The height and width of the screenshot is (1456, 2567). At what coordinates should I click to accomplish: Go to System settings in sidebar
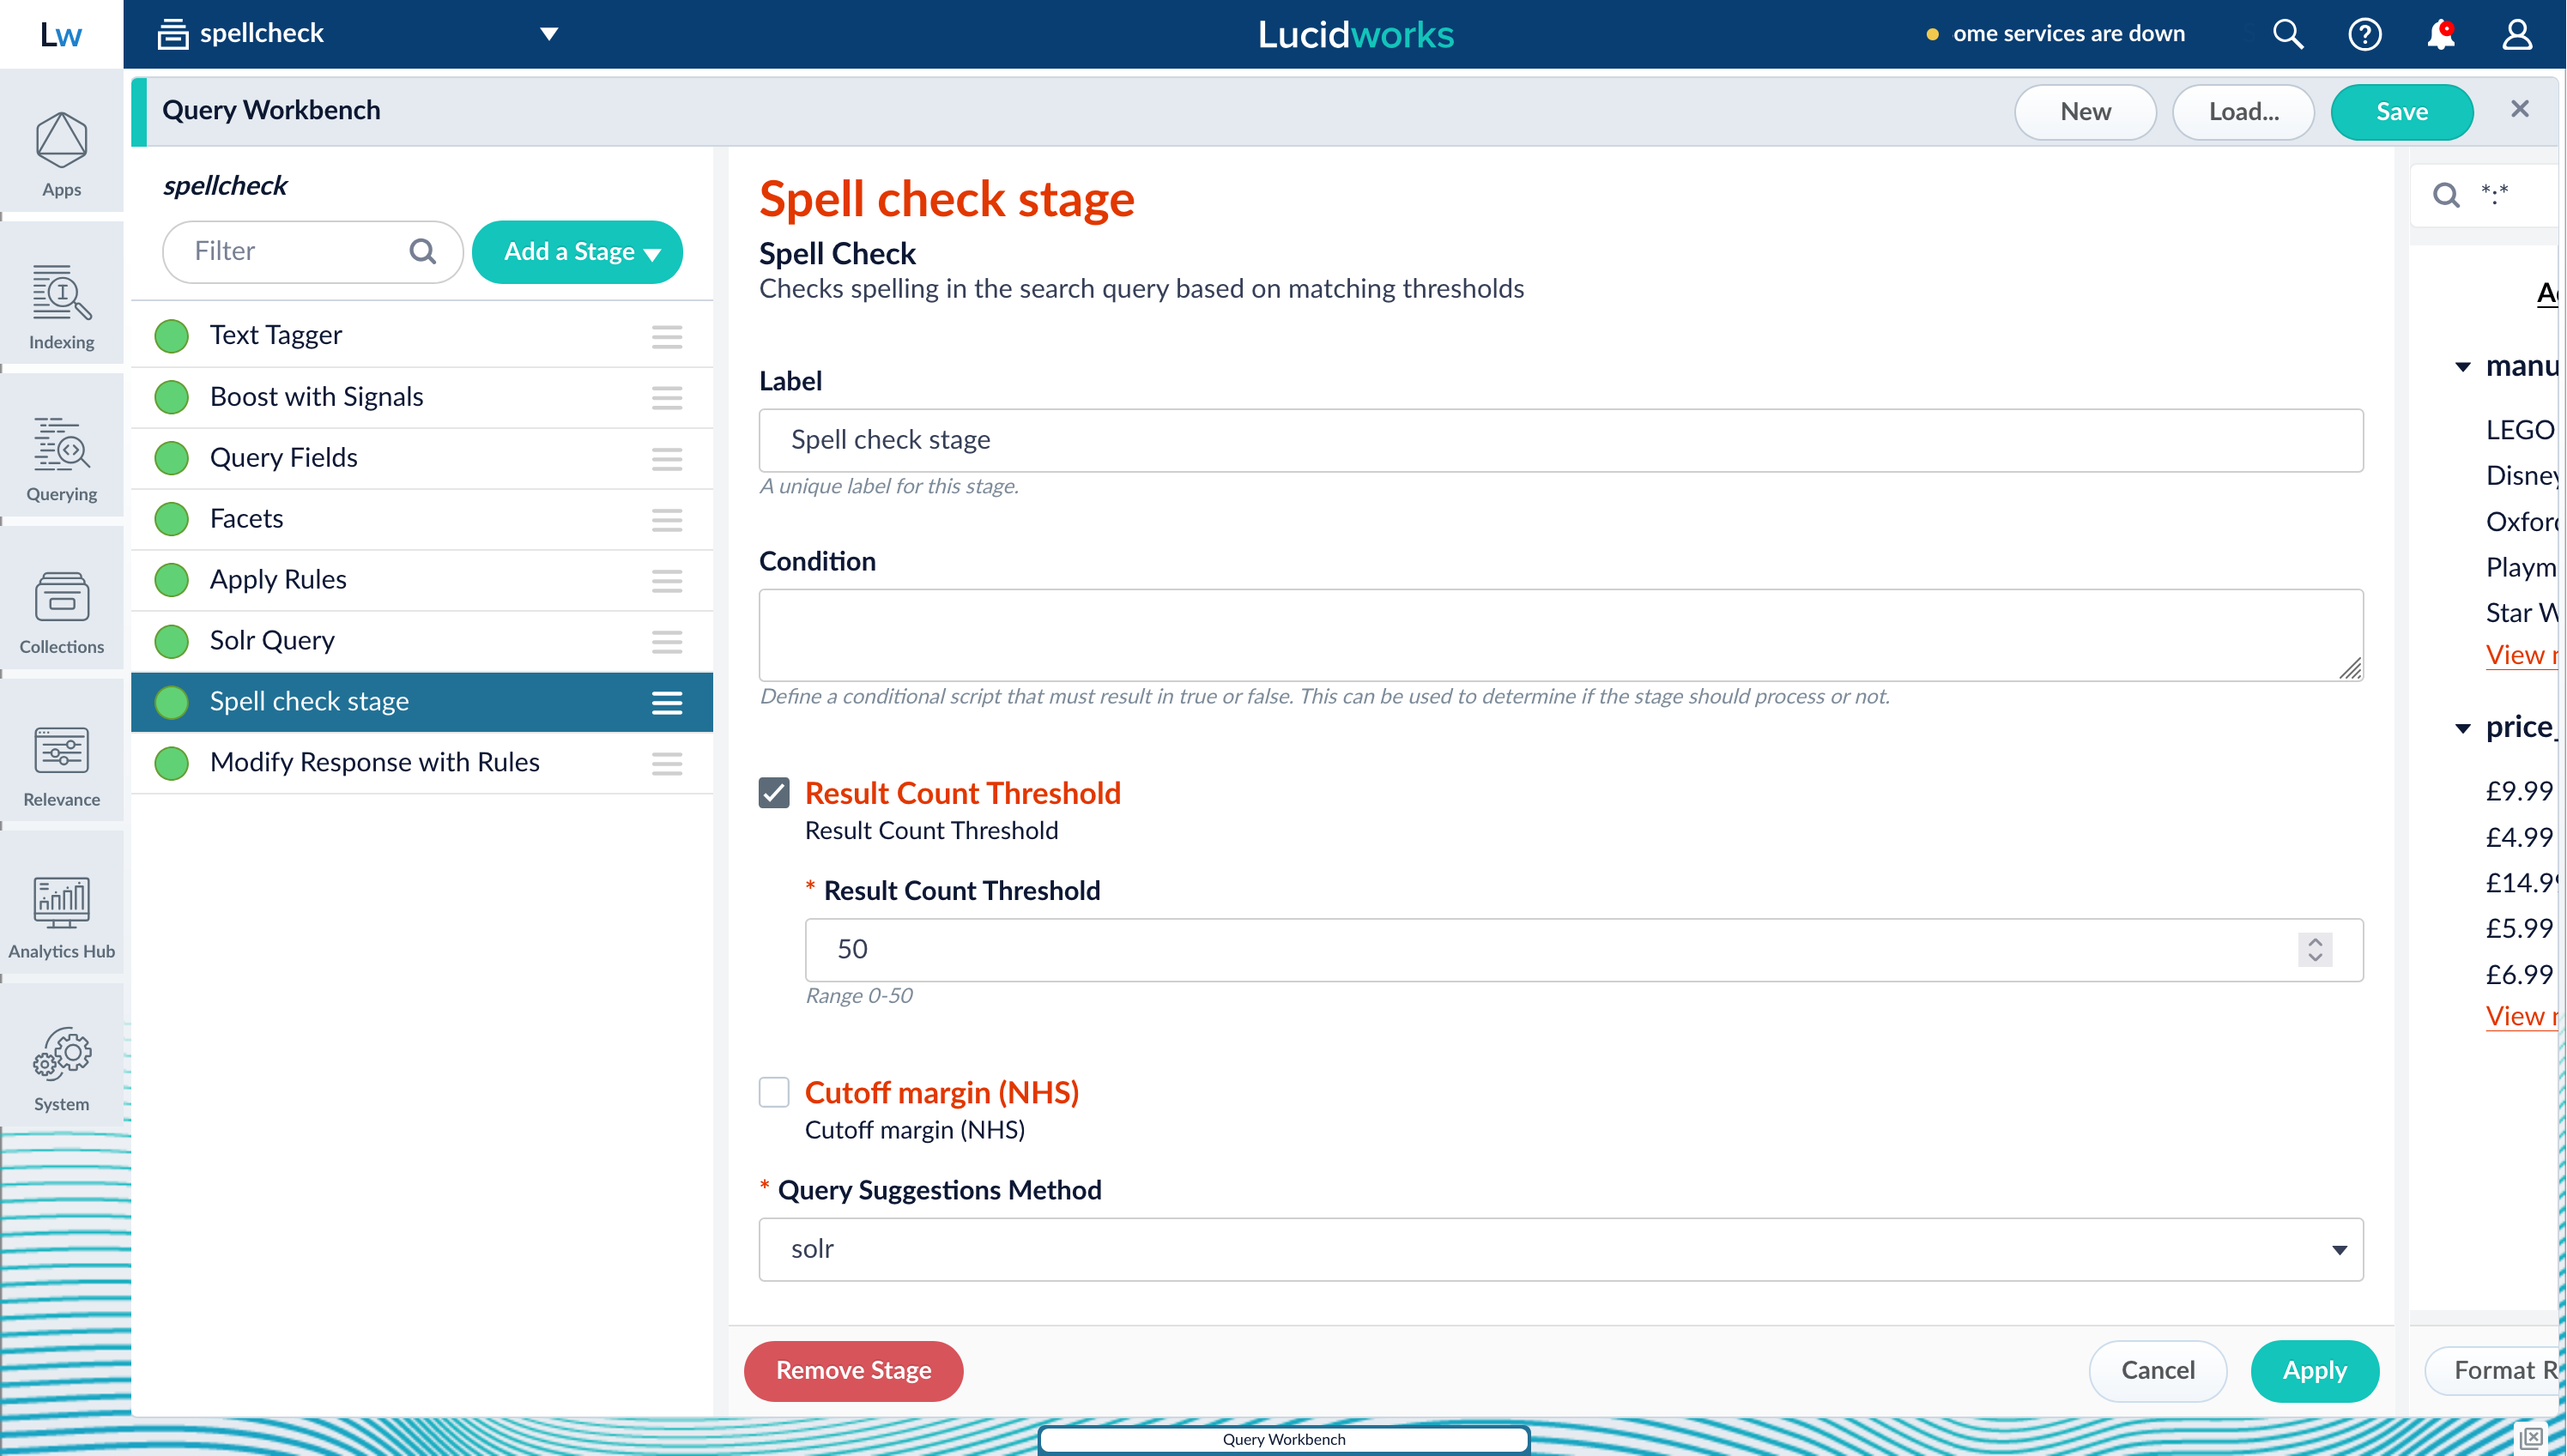click(61, 1063)
